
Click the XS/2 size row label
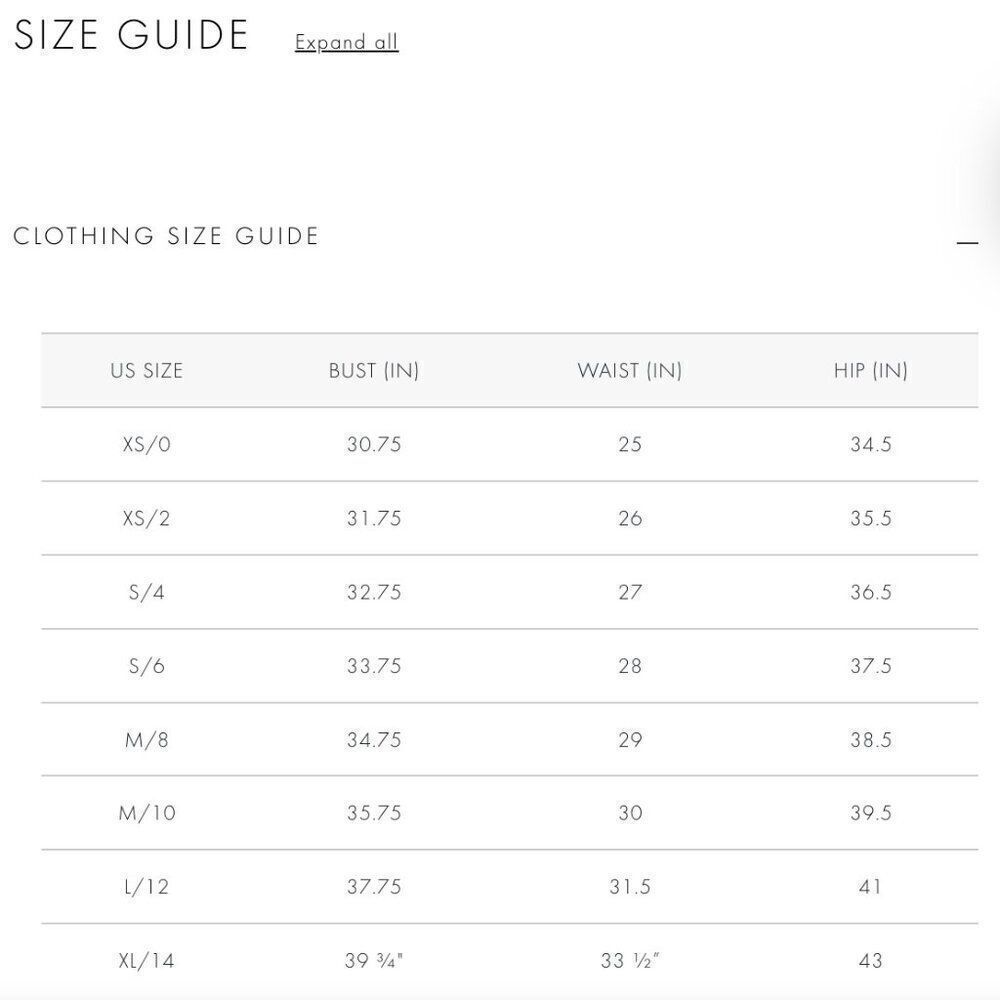147,518
